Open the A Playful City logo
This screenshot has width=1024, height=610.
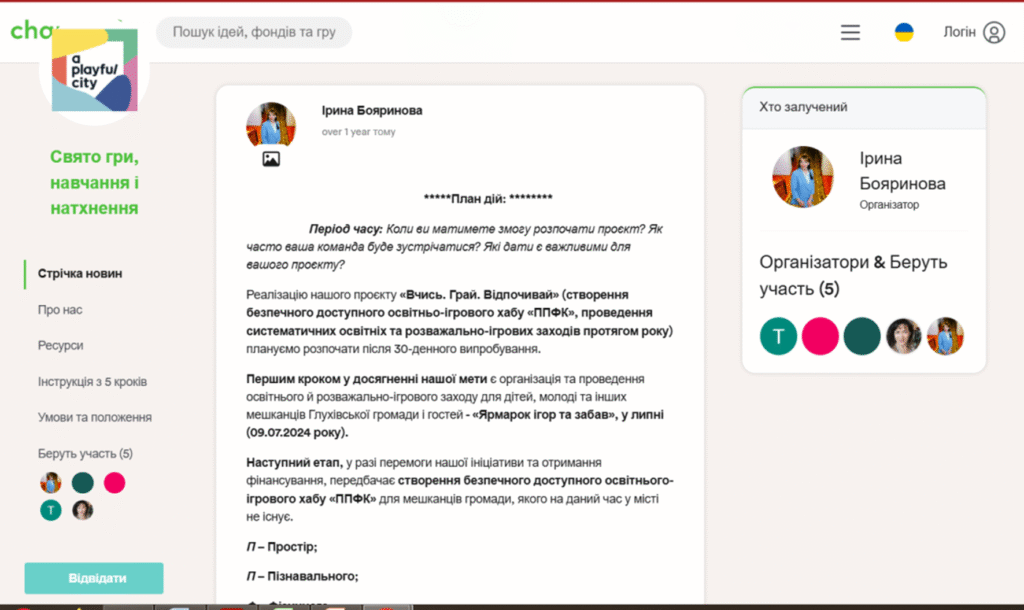pos(94,70)
